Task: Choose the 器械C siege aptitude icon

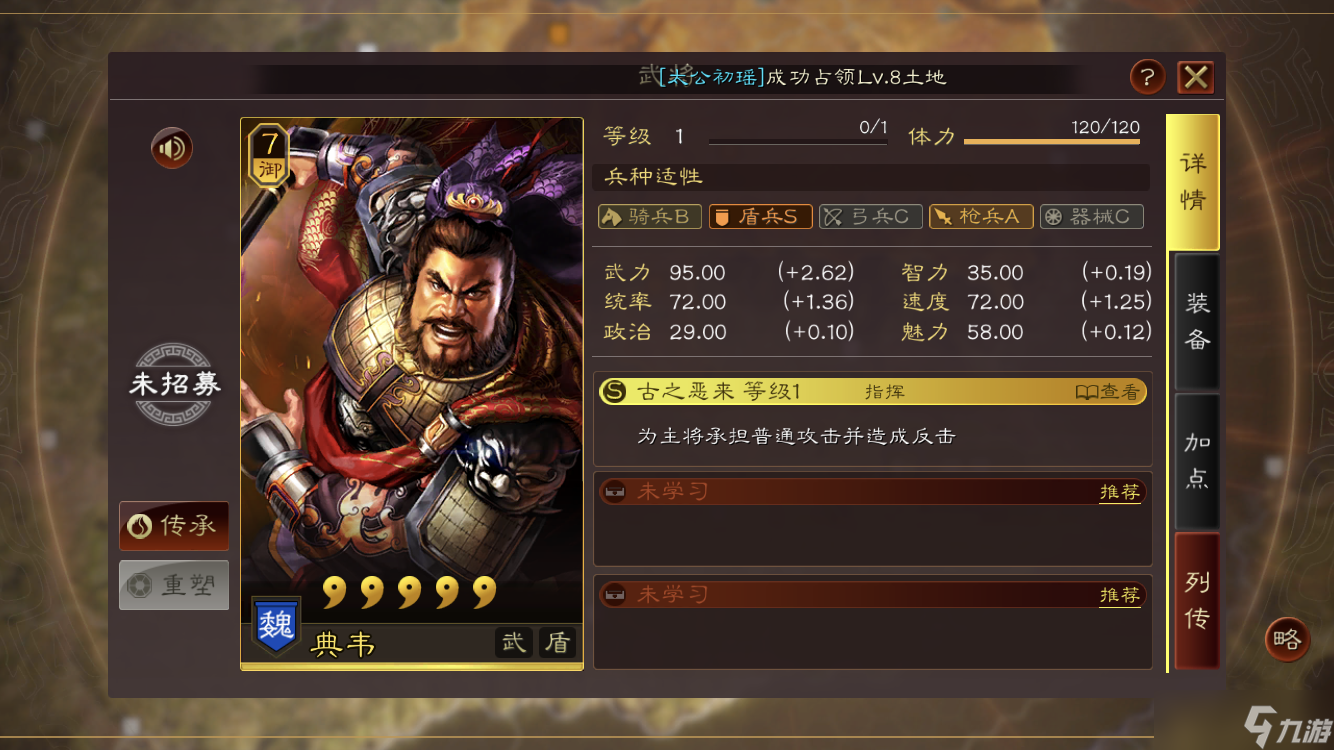Action: tap(1091, 216)
